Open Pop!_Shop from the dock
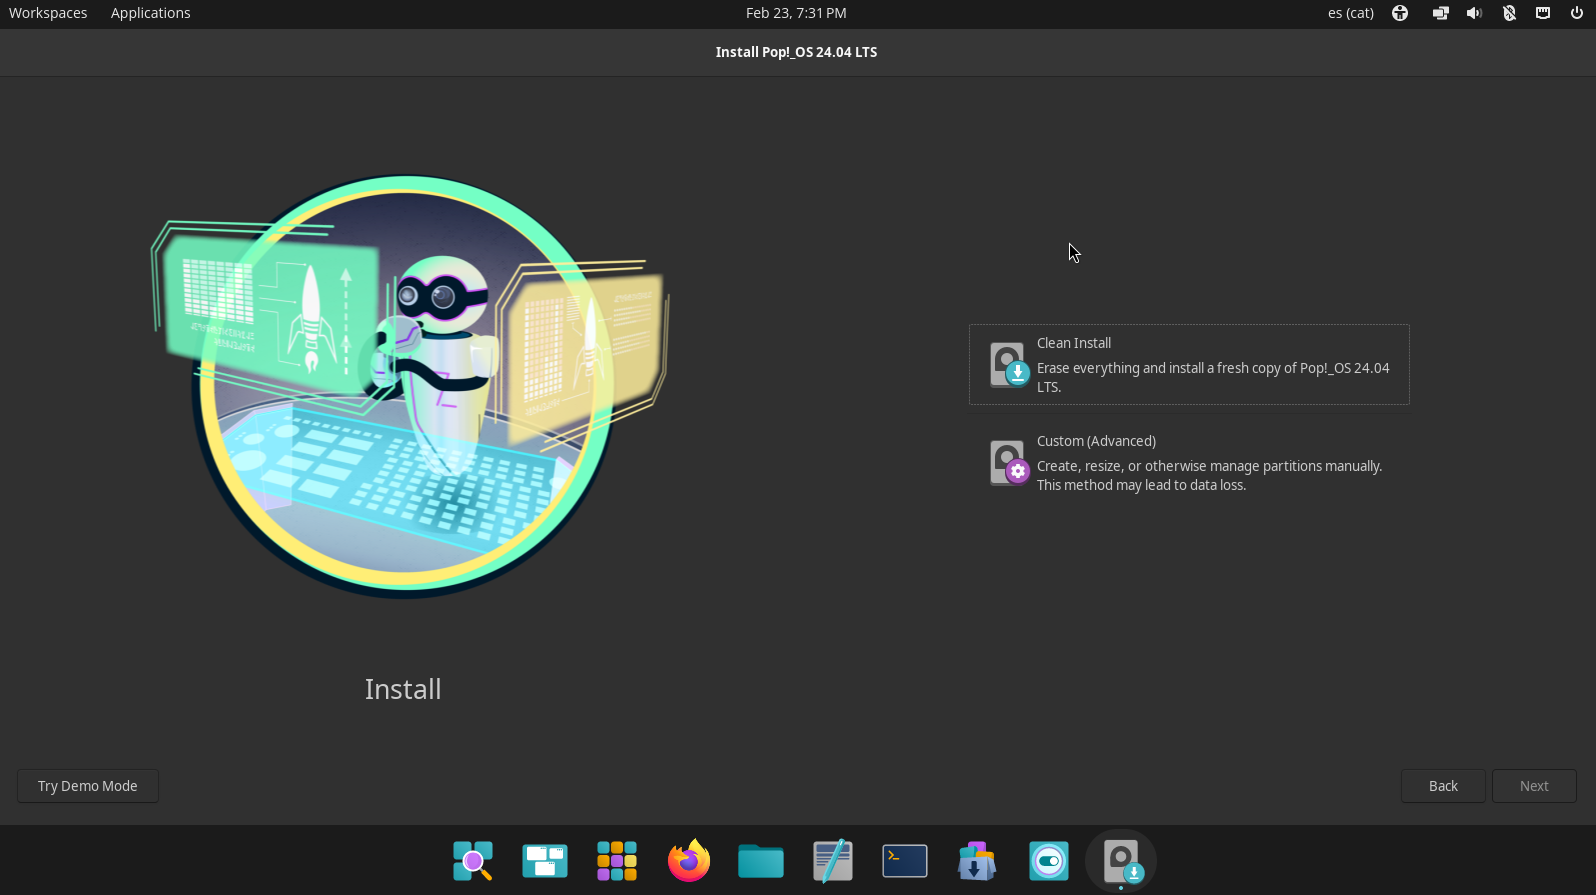Image resolution: width=1596 pixels, height=895 pixels. pyautogui.click(x=977, y=861)
